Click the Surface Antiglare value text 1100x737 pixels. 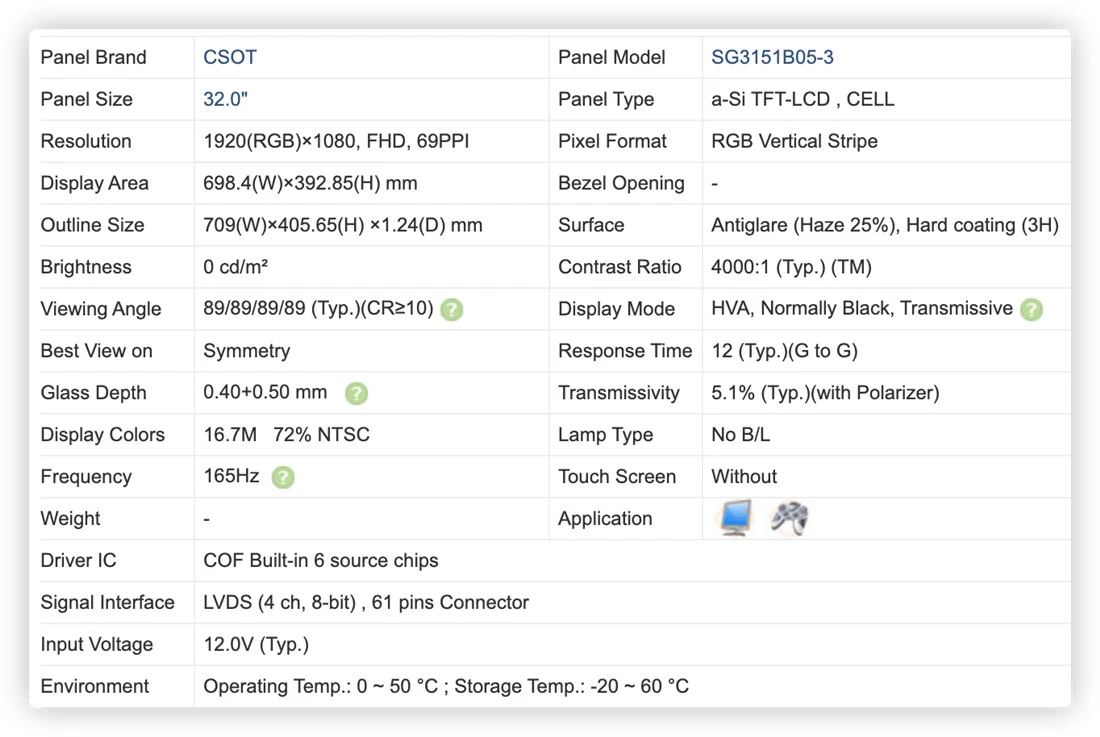[885, 225]
